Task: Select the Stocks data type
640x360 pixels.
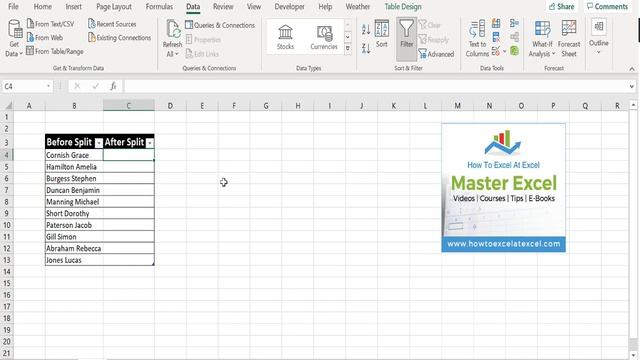Action: [x=285, y=37]
